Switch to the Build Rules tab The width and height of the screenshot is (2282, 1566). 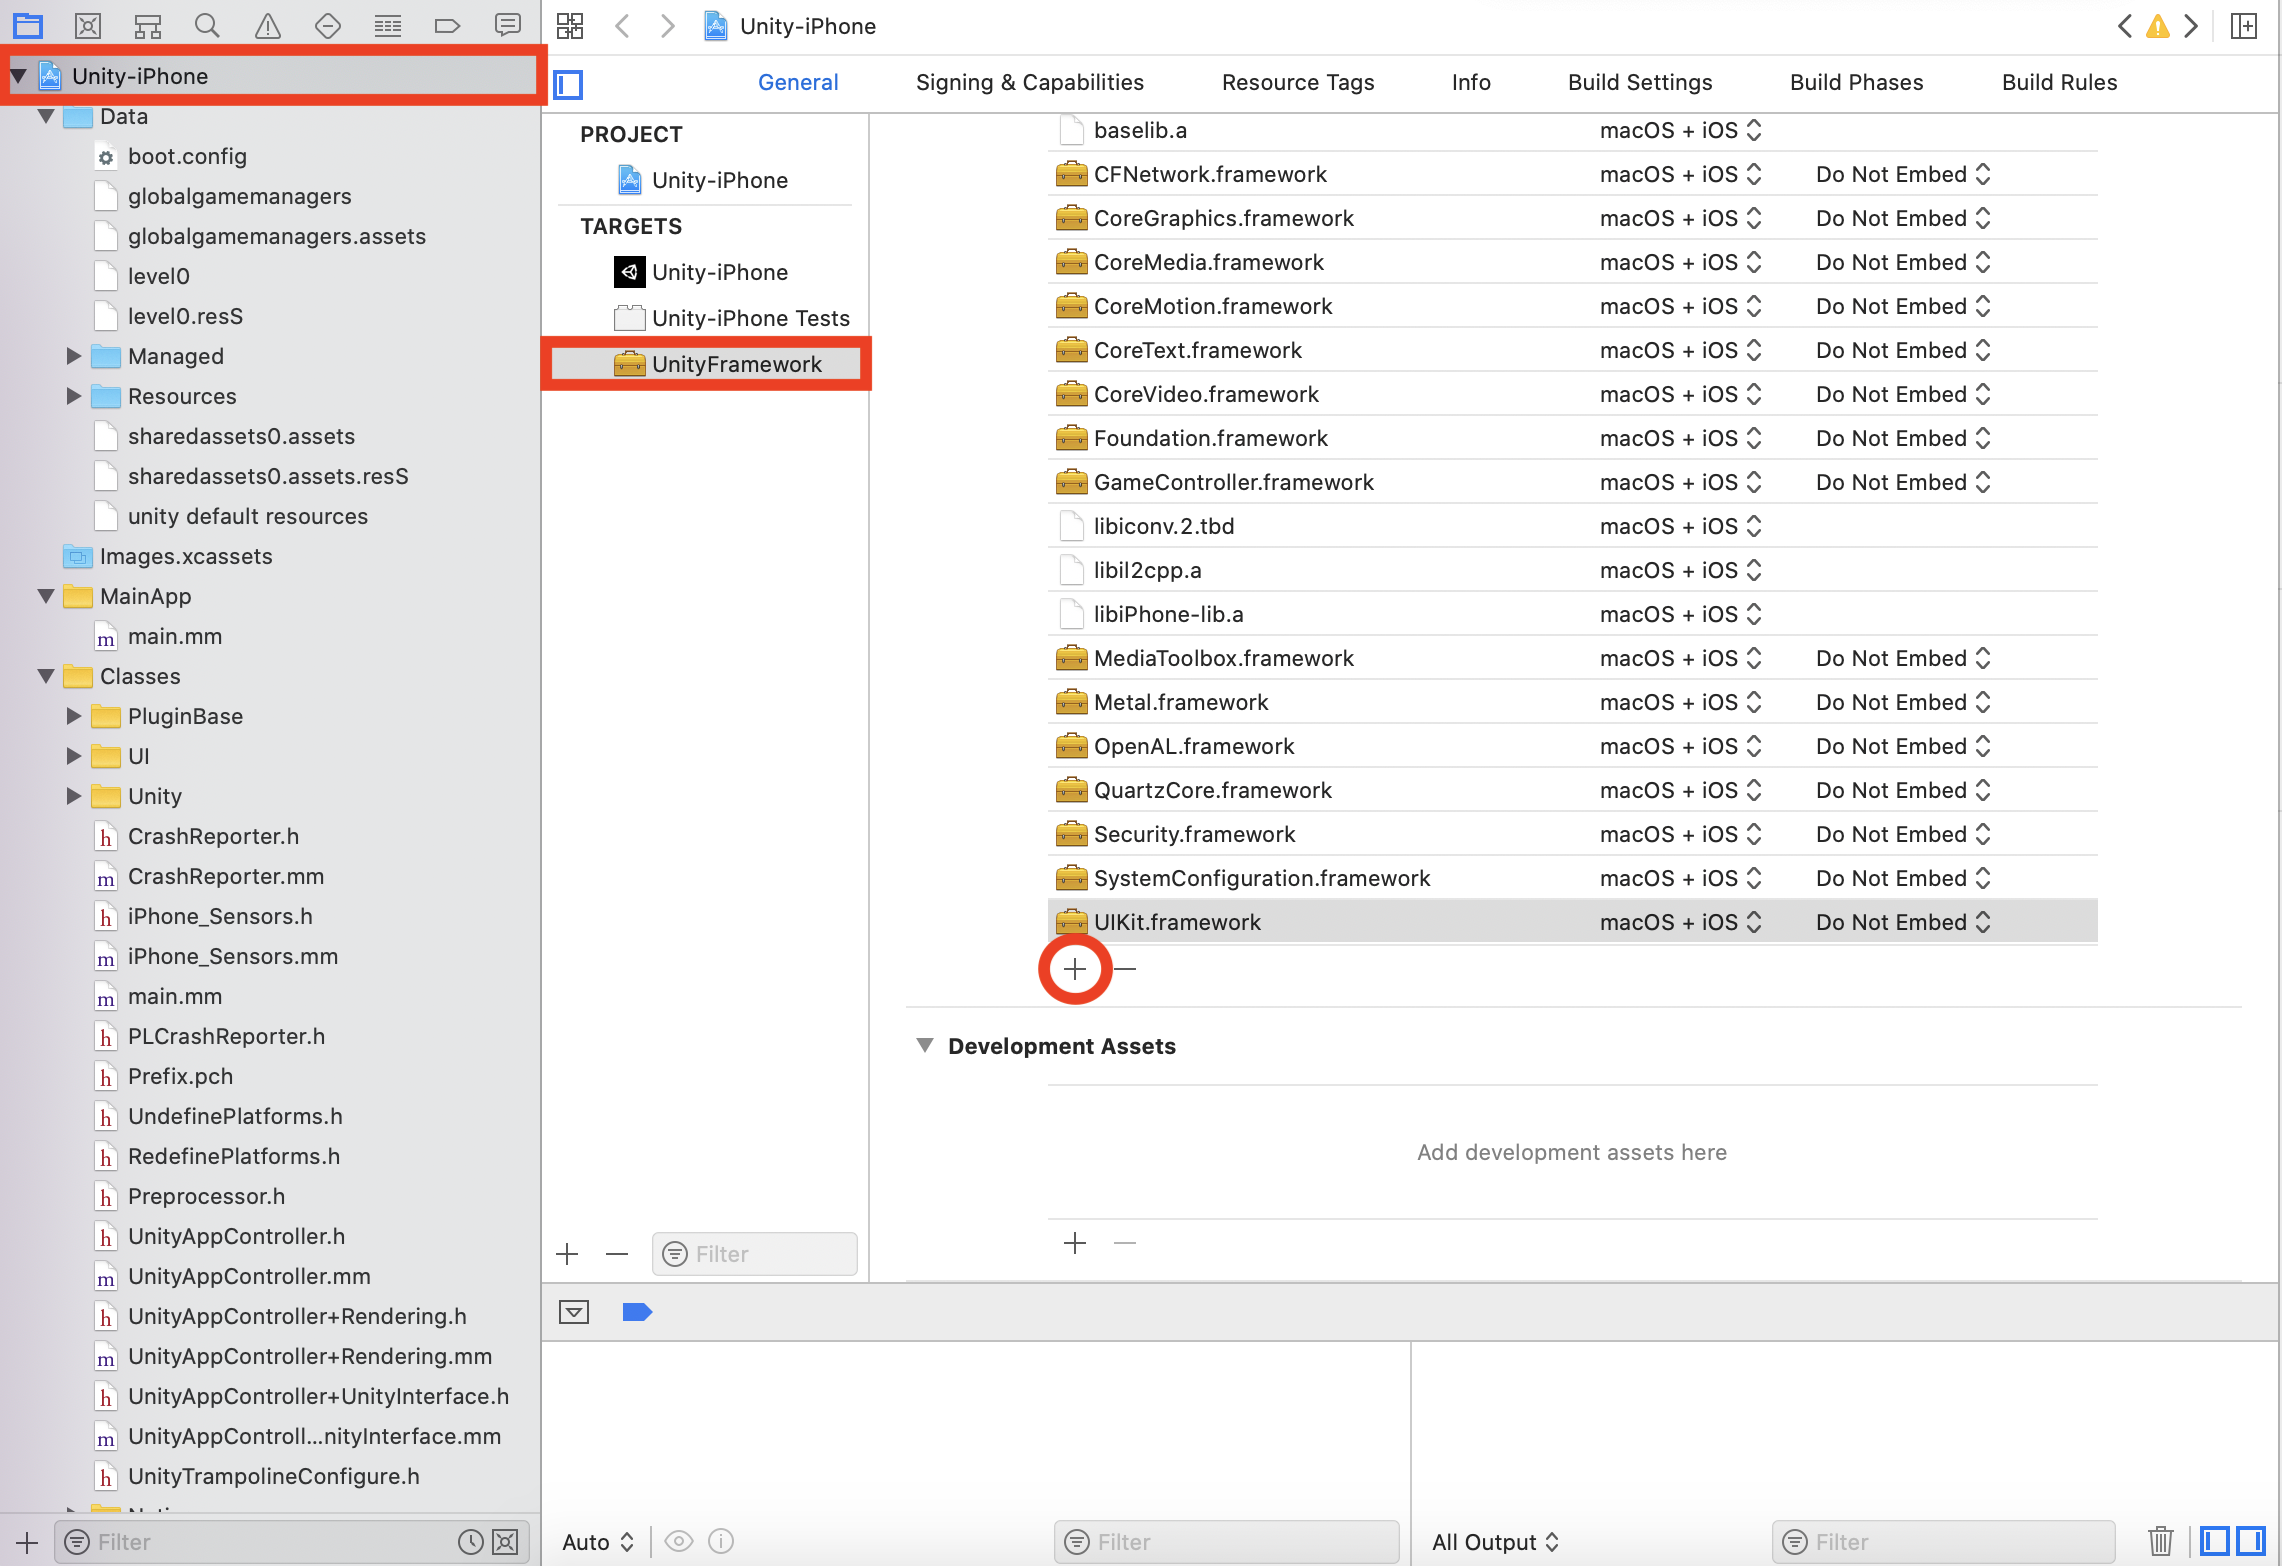coord(2060,82)
